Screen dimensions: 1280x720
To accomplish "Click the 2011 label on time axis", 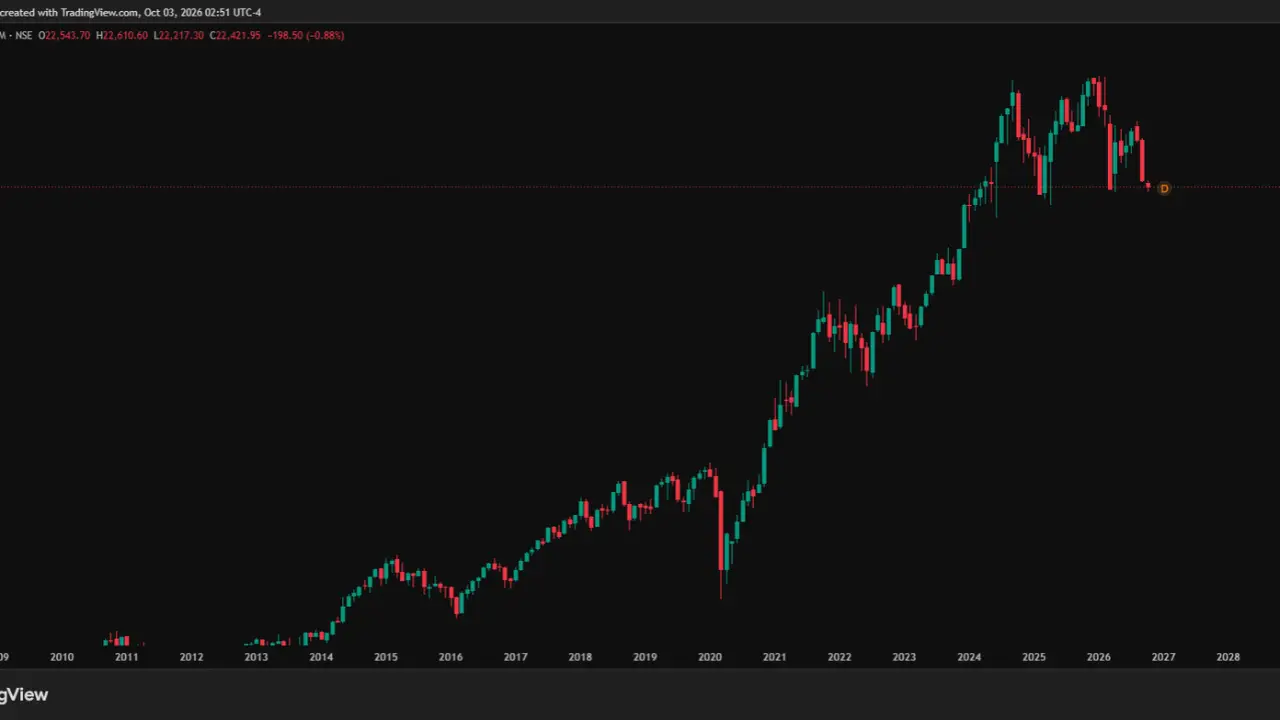I will coord(127,657).
